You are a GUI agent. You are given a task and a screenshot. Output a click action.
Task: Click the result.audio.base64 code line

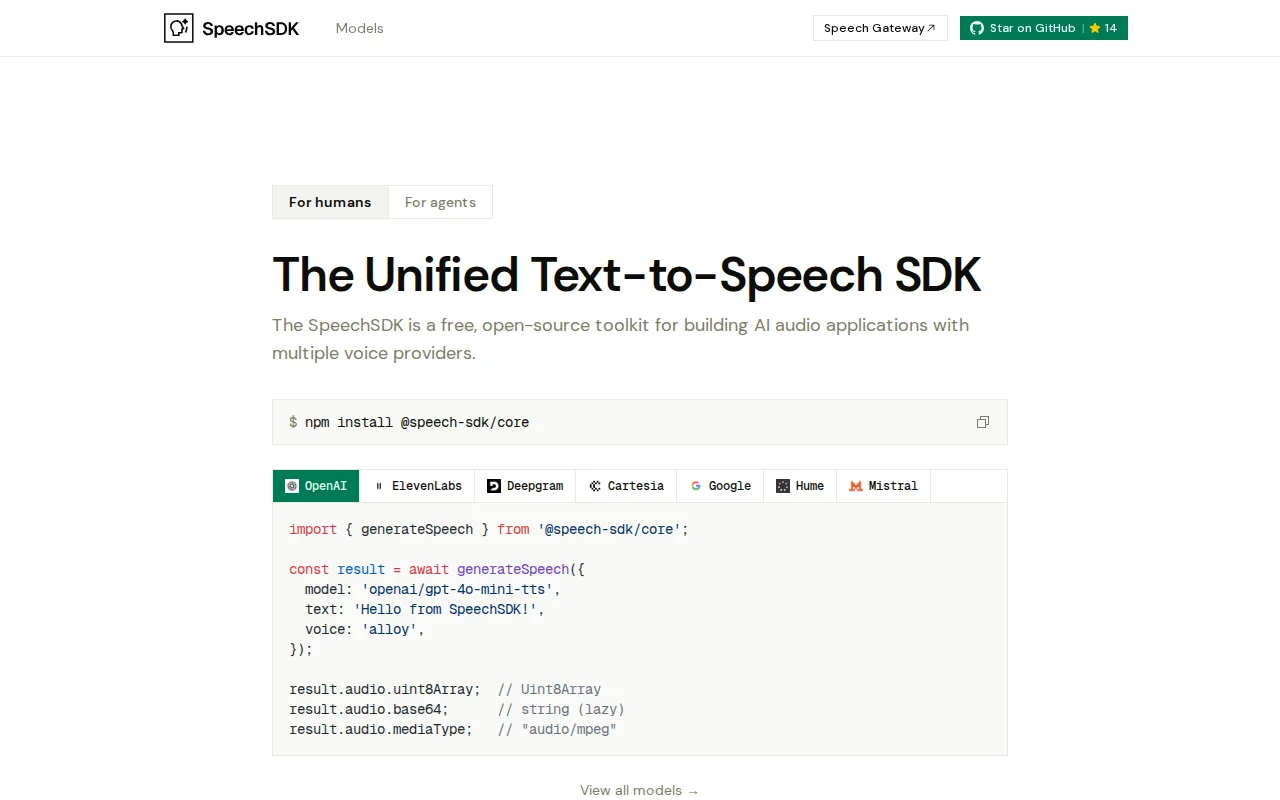pos(457,709)
